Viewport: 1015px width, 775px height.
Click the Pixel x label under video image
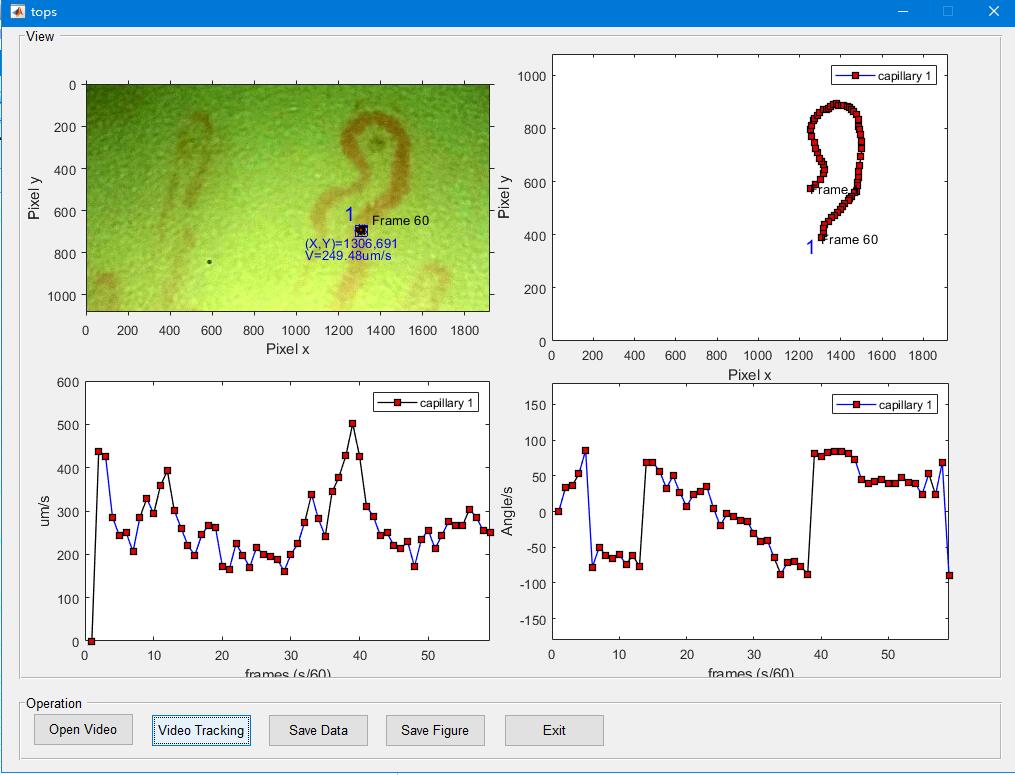(x=287, y=349)
